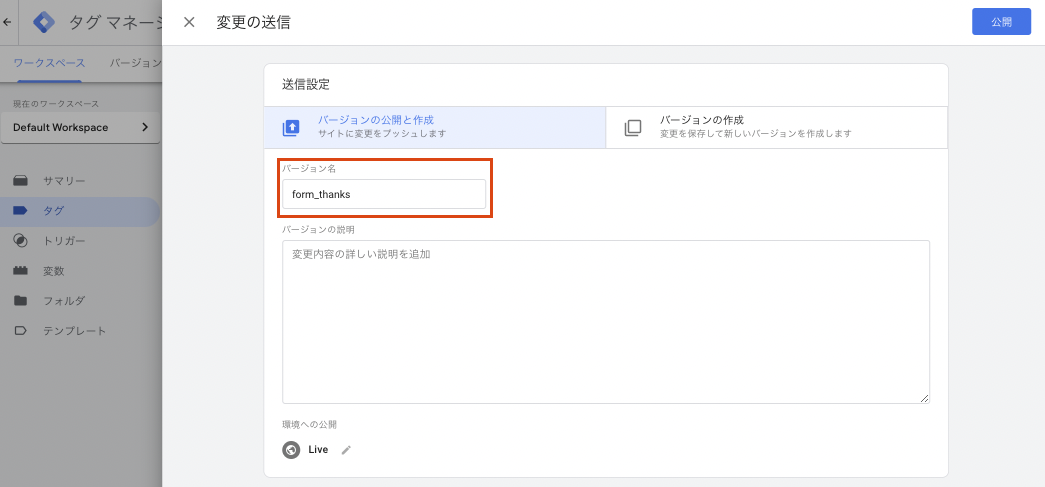The image size is (1045, 487).
Task: Switch to the ワークスペース tab
Action: (49, 63)
